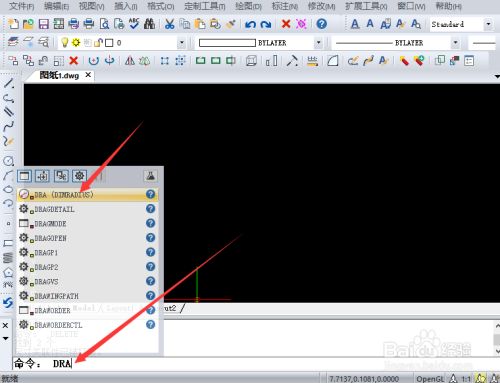Viewport: 500px width, 383px height.
Task: Open the Standard text style dropdown
Action: coord(488,24)
